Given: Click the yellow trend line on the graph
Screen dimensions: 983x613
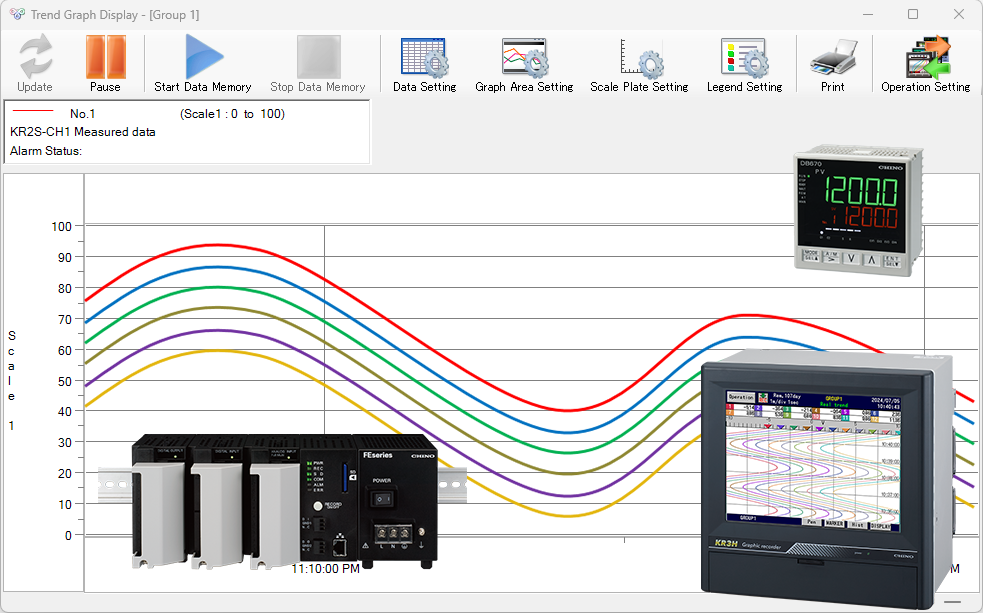Looking at the screenshot, I should click(217, 350).
